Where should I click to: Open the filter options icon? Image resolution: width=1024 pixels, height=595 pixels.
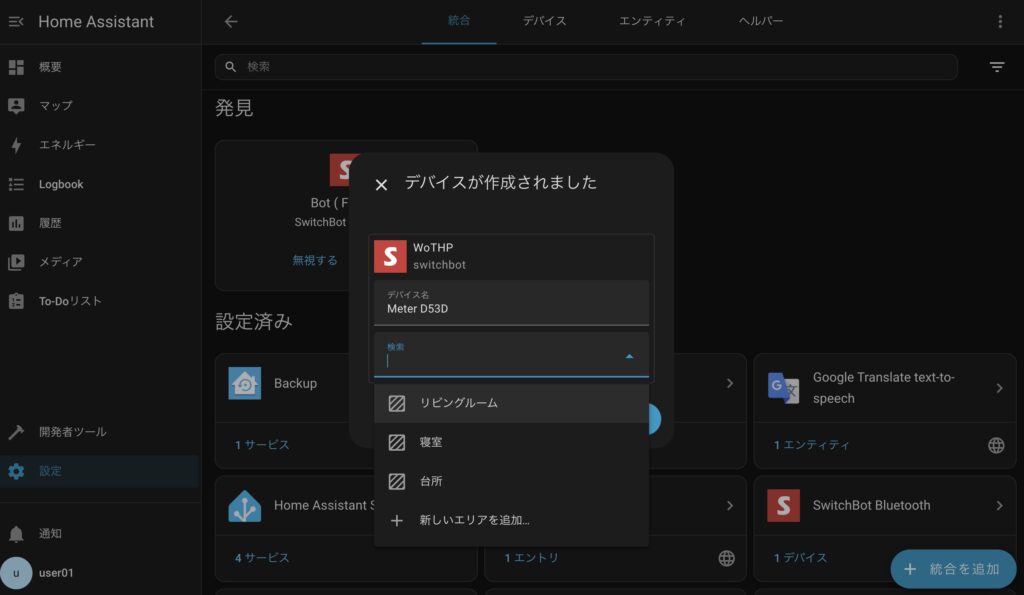pyautogui.click(x=997, y=67)
